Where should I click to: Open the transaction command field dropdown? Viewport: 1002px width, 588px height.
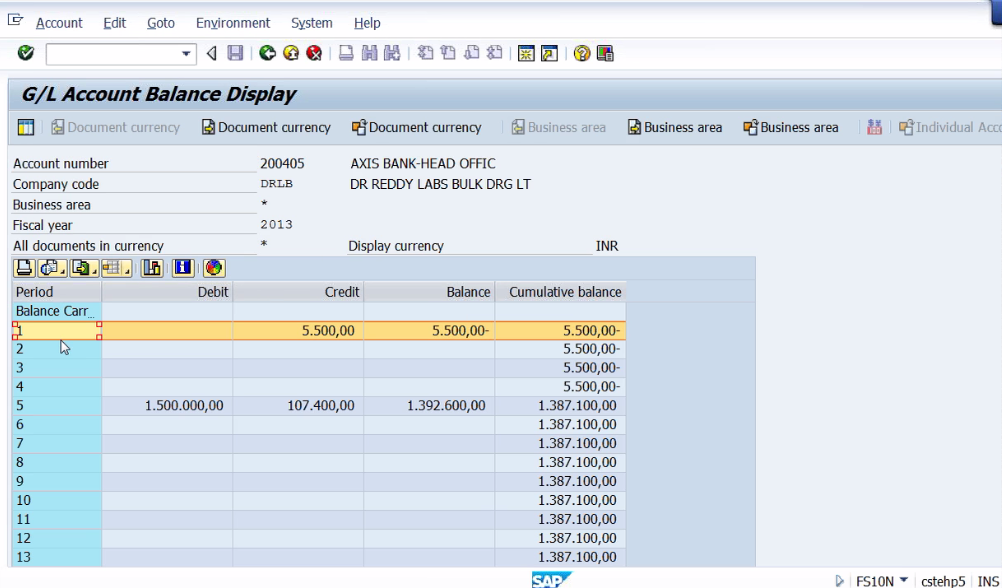(x=186, y=54)
